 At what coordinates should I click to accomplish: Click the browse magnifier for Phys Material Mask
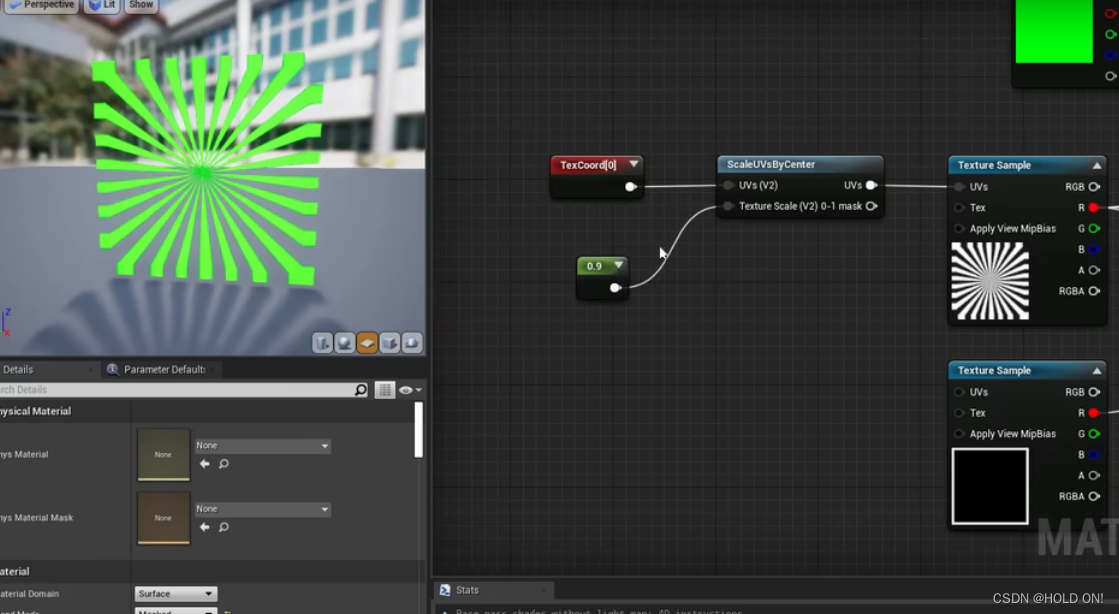pyautogui.click(x=225, y=525)
